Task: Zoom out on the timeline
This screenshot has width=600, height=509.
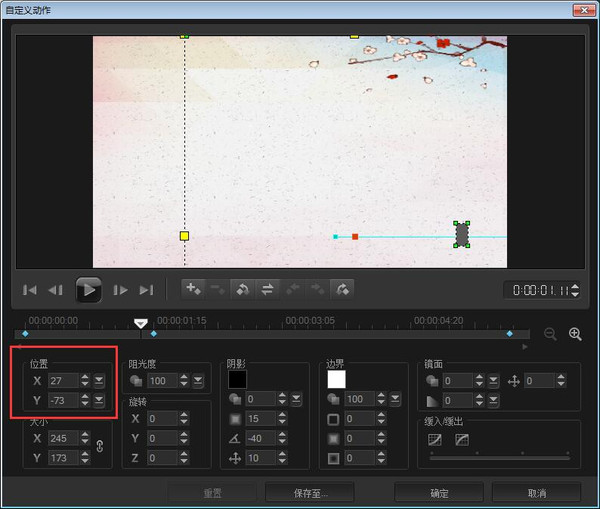Action: 550,334
